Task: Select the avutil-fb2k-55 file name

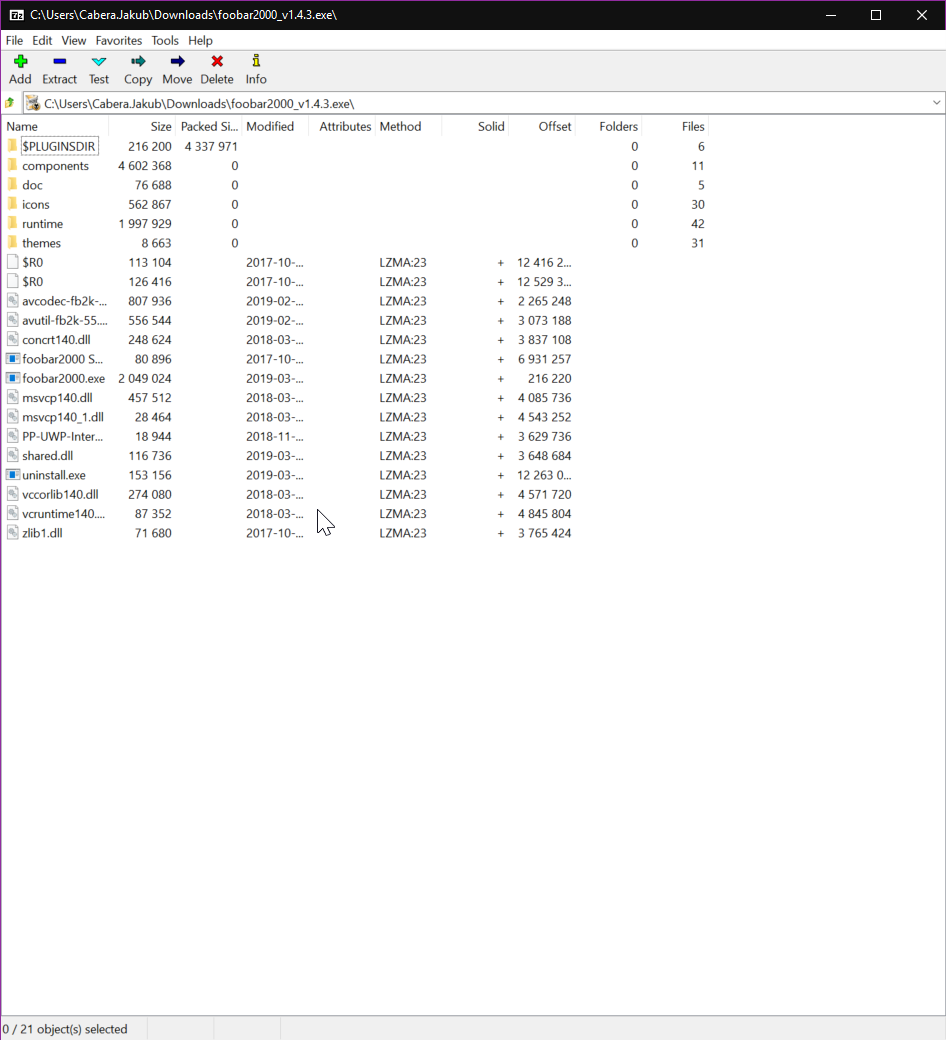Action: pyautogui.click(x=65, y=320)
